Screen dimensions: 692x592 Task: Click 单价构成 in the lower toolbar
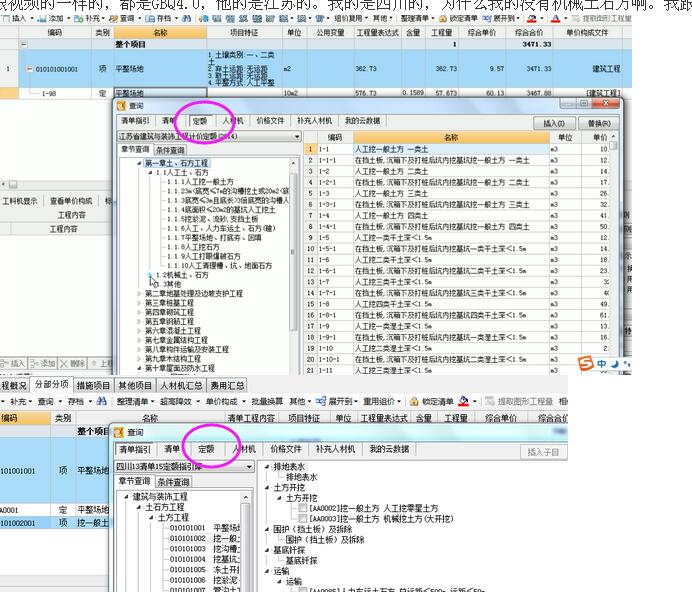point(222,401)
